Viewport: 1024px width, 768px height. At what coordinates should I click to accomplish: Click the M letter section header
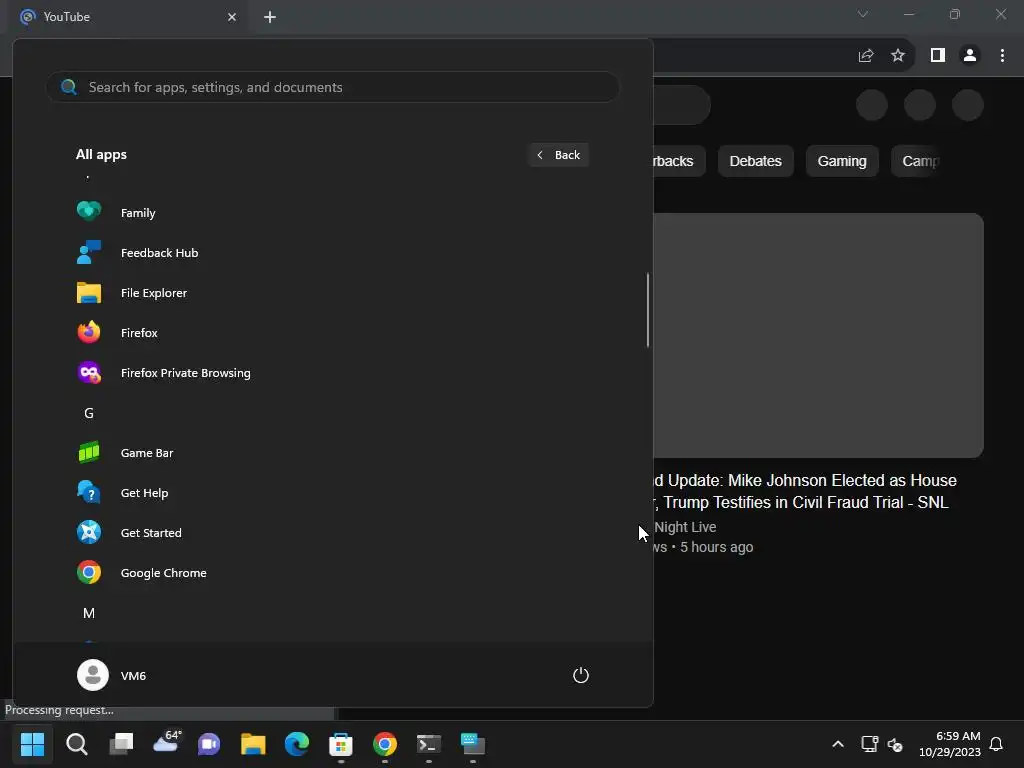coord(89,613)
